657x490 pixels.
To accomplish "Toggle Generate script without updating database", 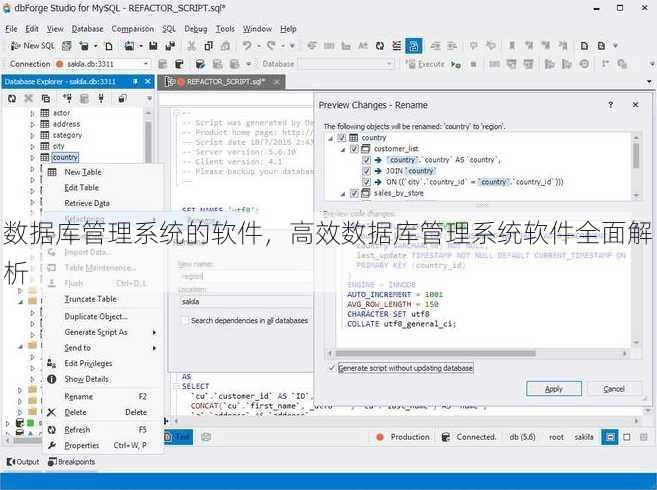I will pos(331,368).
